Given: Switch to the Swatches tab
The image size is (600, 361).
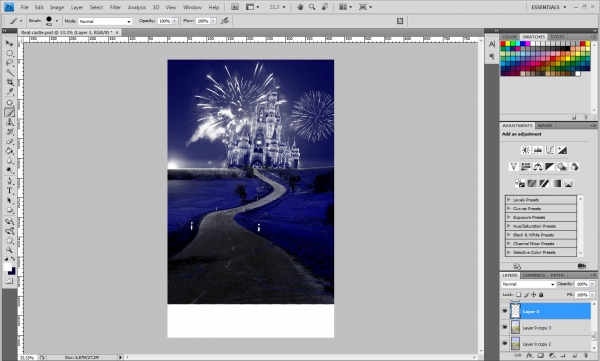Looking at the screenshot, I should [x=533, y=36].
